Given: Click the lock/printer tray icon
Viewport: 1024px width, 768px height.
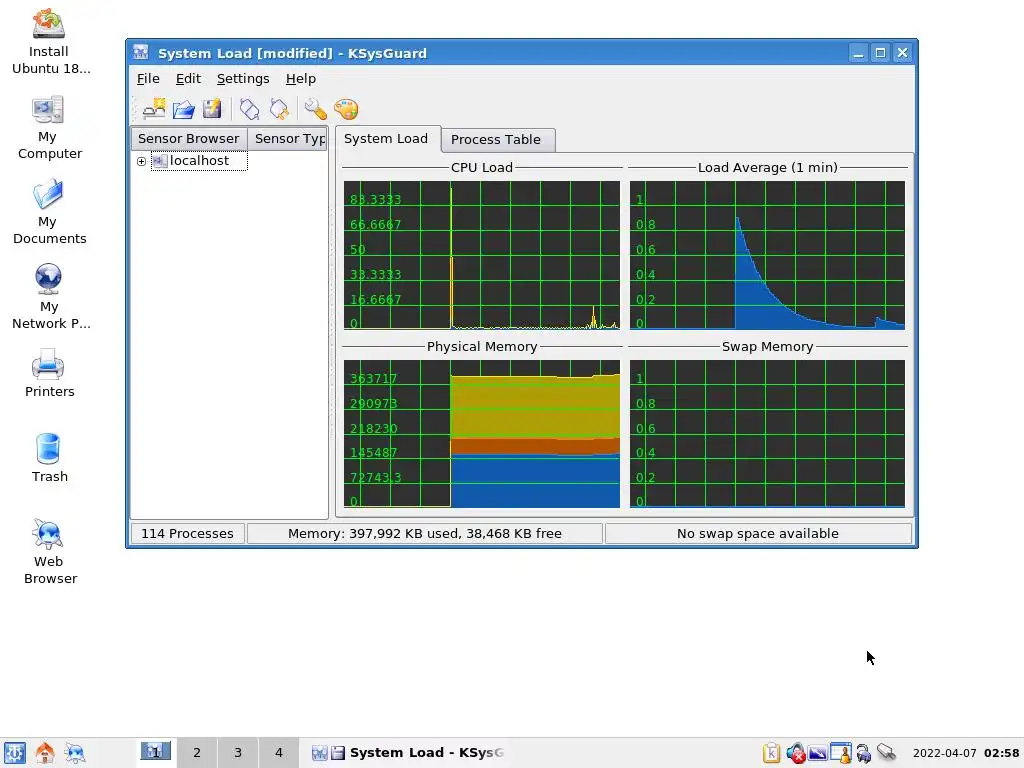Looking at the screenshot, I should pyautogui.click(x=863, y=753).
